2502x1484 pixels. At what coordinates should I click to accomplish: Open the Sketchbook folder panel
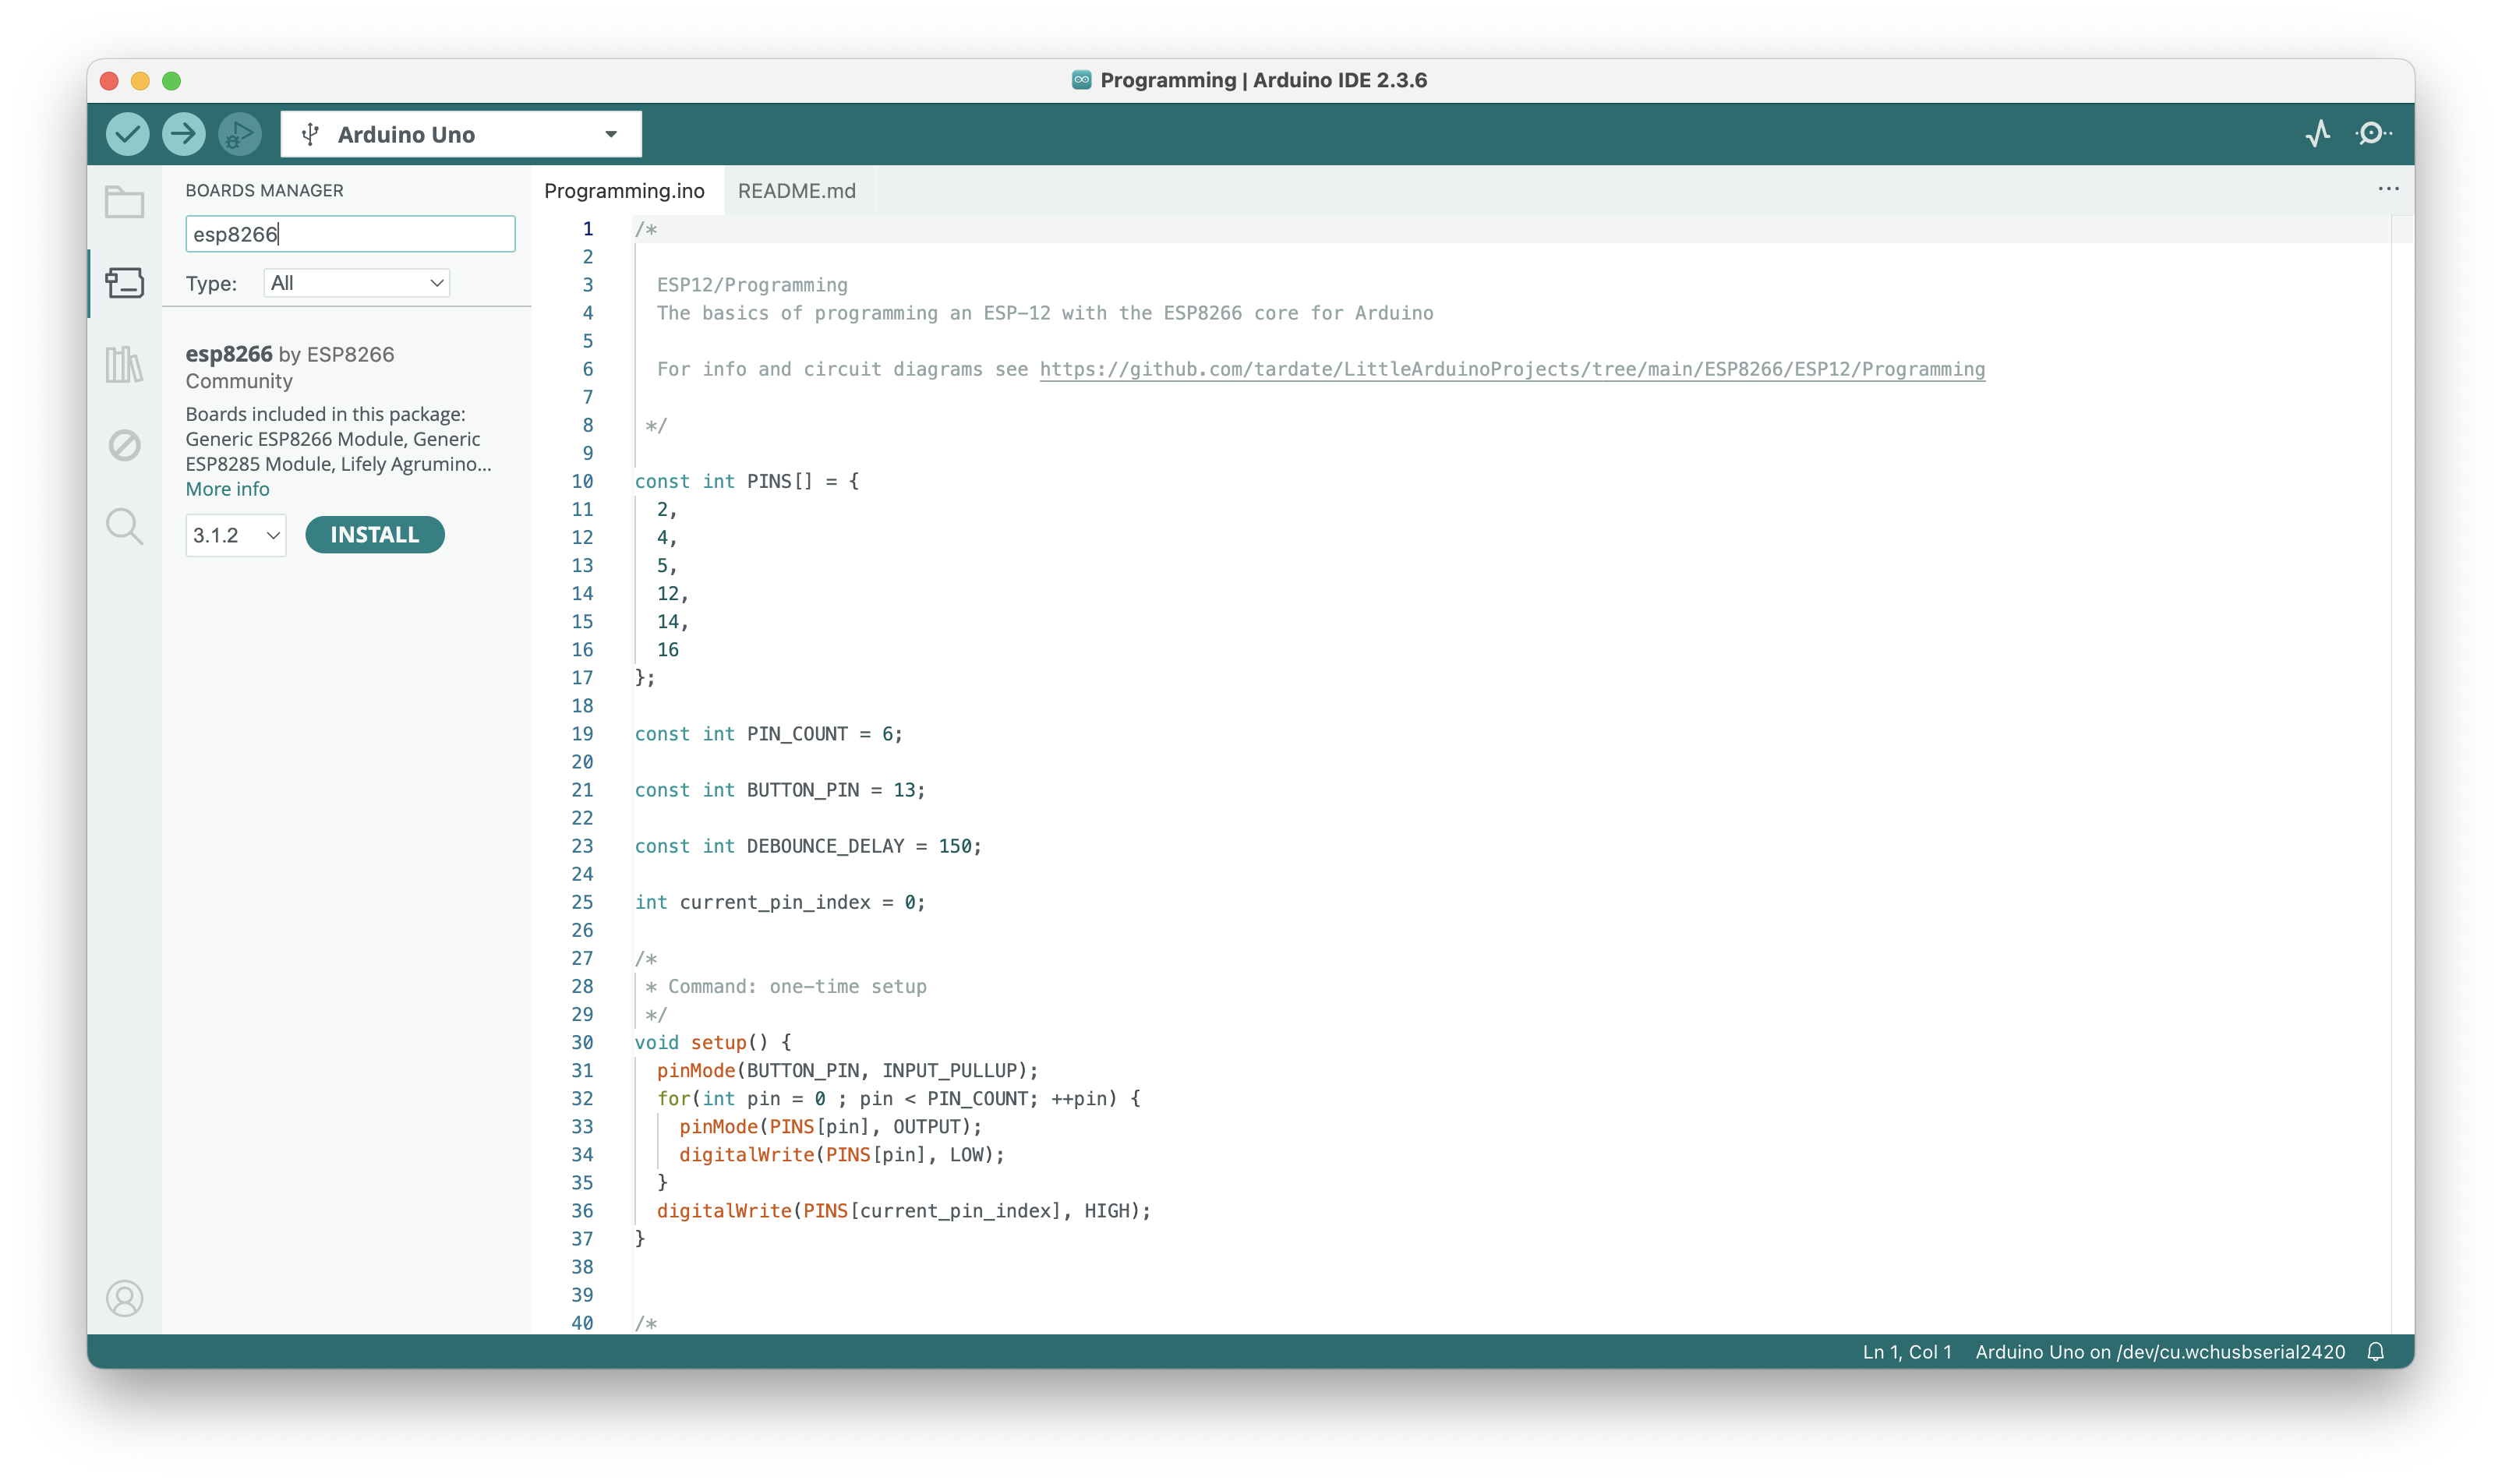pos(125,202)
